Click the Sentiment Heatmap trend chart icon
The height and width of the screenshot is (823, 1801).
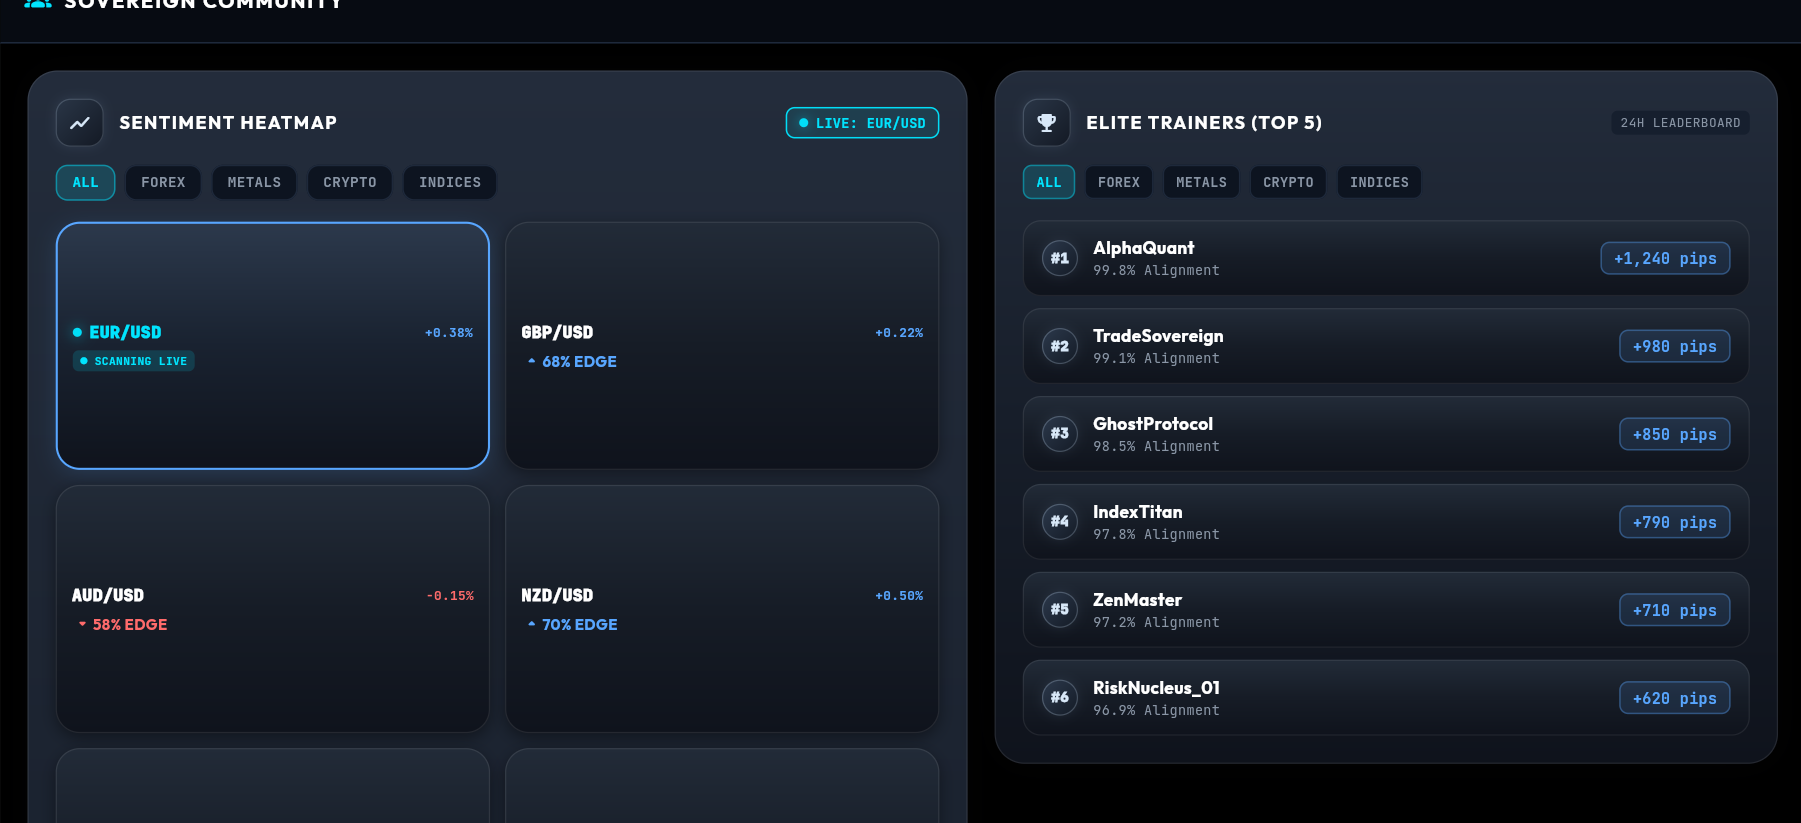(x=80, y=123)
